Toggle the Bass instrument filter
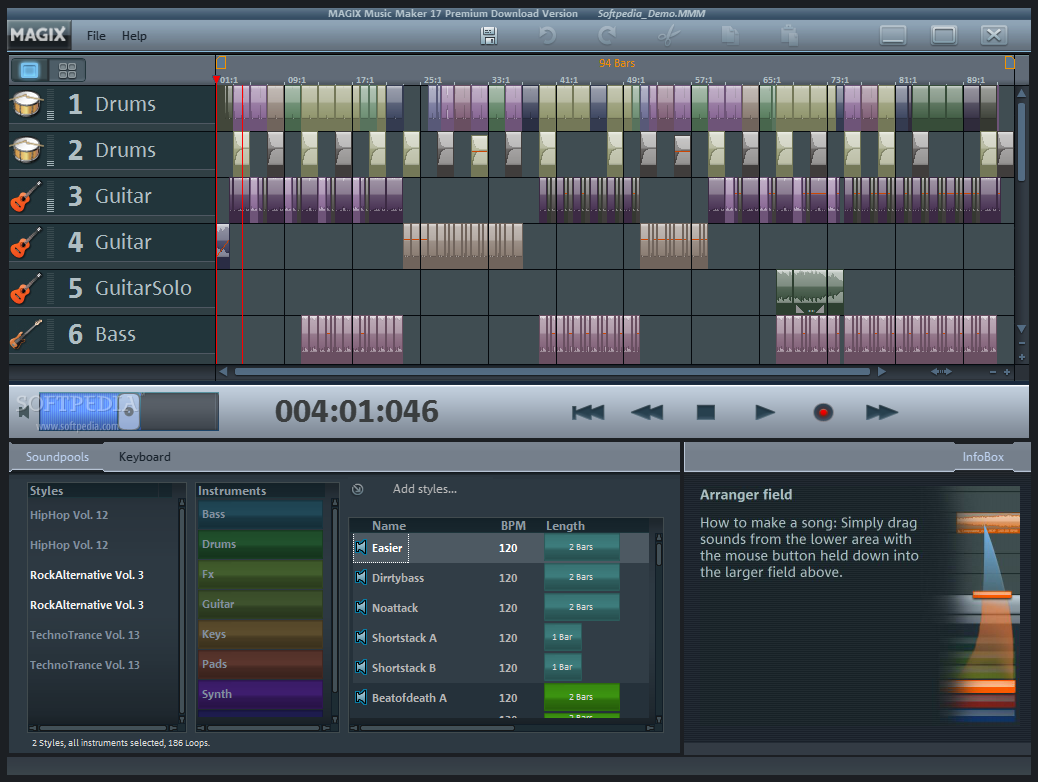Screen dimensions: 1038x782 [x=260, y=514]
